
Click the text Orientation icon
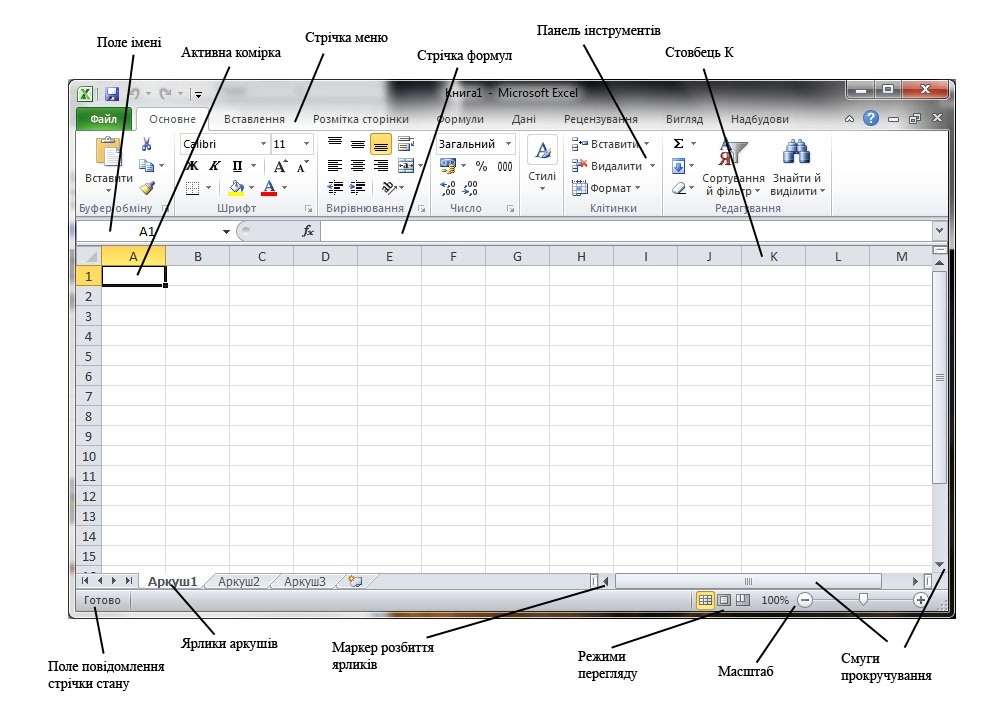click(x=389, y=187)
